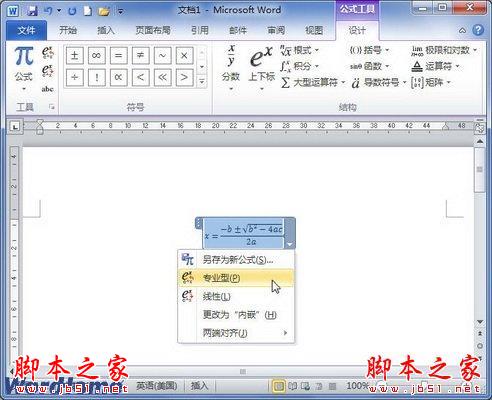Switch to the 审阅 Review tab
The height and width of the screenshot is (400, 492).
(276, 31)
